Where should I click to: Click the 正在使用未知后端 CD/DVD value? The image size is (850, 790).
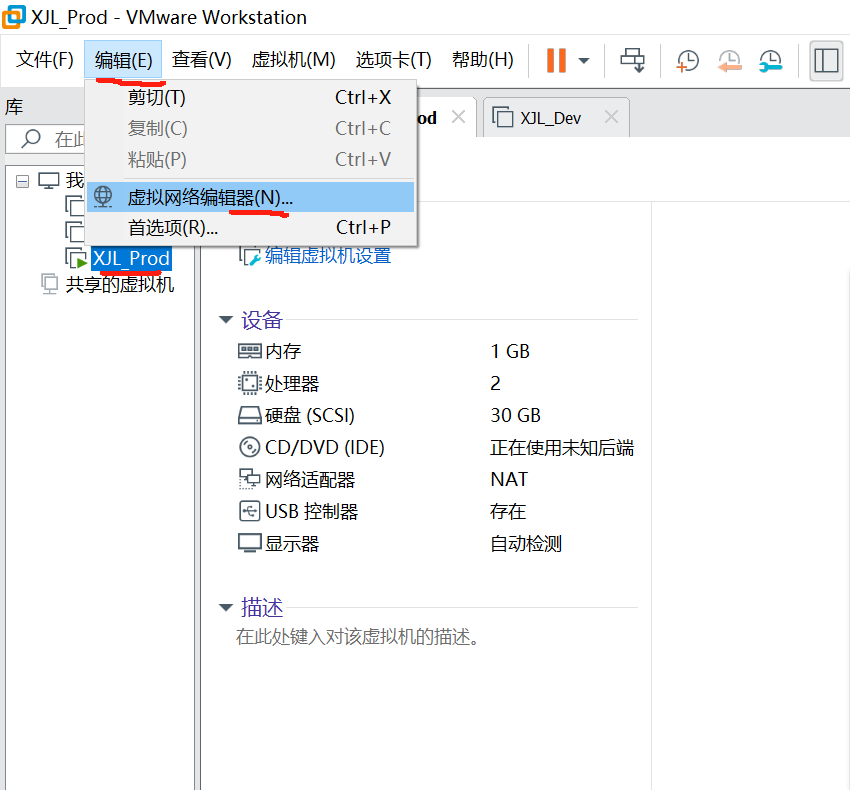coord(562,447)
